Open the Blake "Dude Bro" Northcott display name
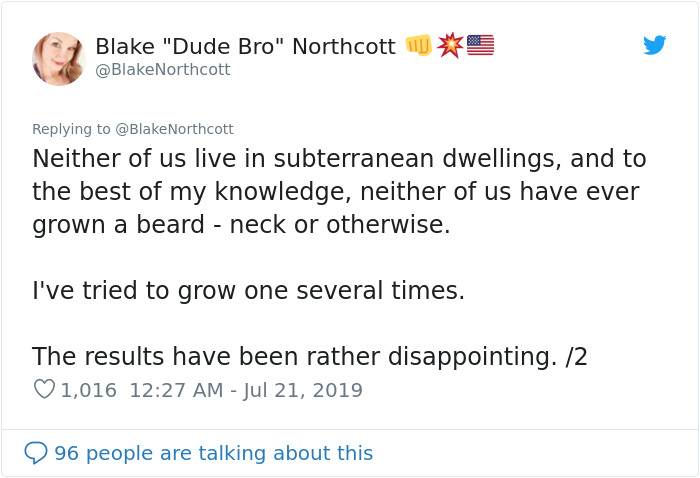Image resolution: width=700 pixels, height=478 pixels. pyautogui.click(x=245, y=47)
